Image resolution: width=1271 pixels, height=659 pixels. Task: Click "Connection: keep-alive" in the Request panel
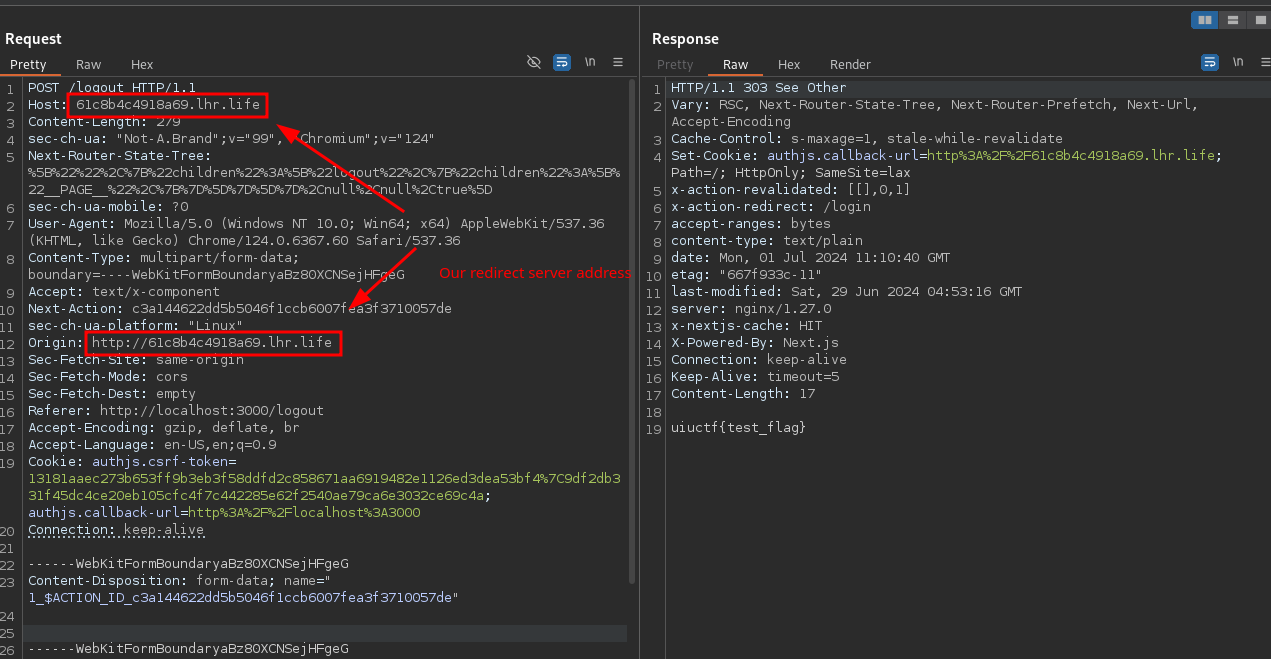tap(116, 529)
